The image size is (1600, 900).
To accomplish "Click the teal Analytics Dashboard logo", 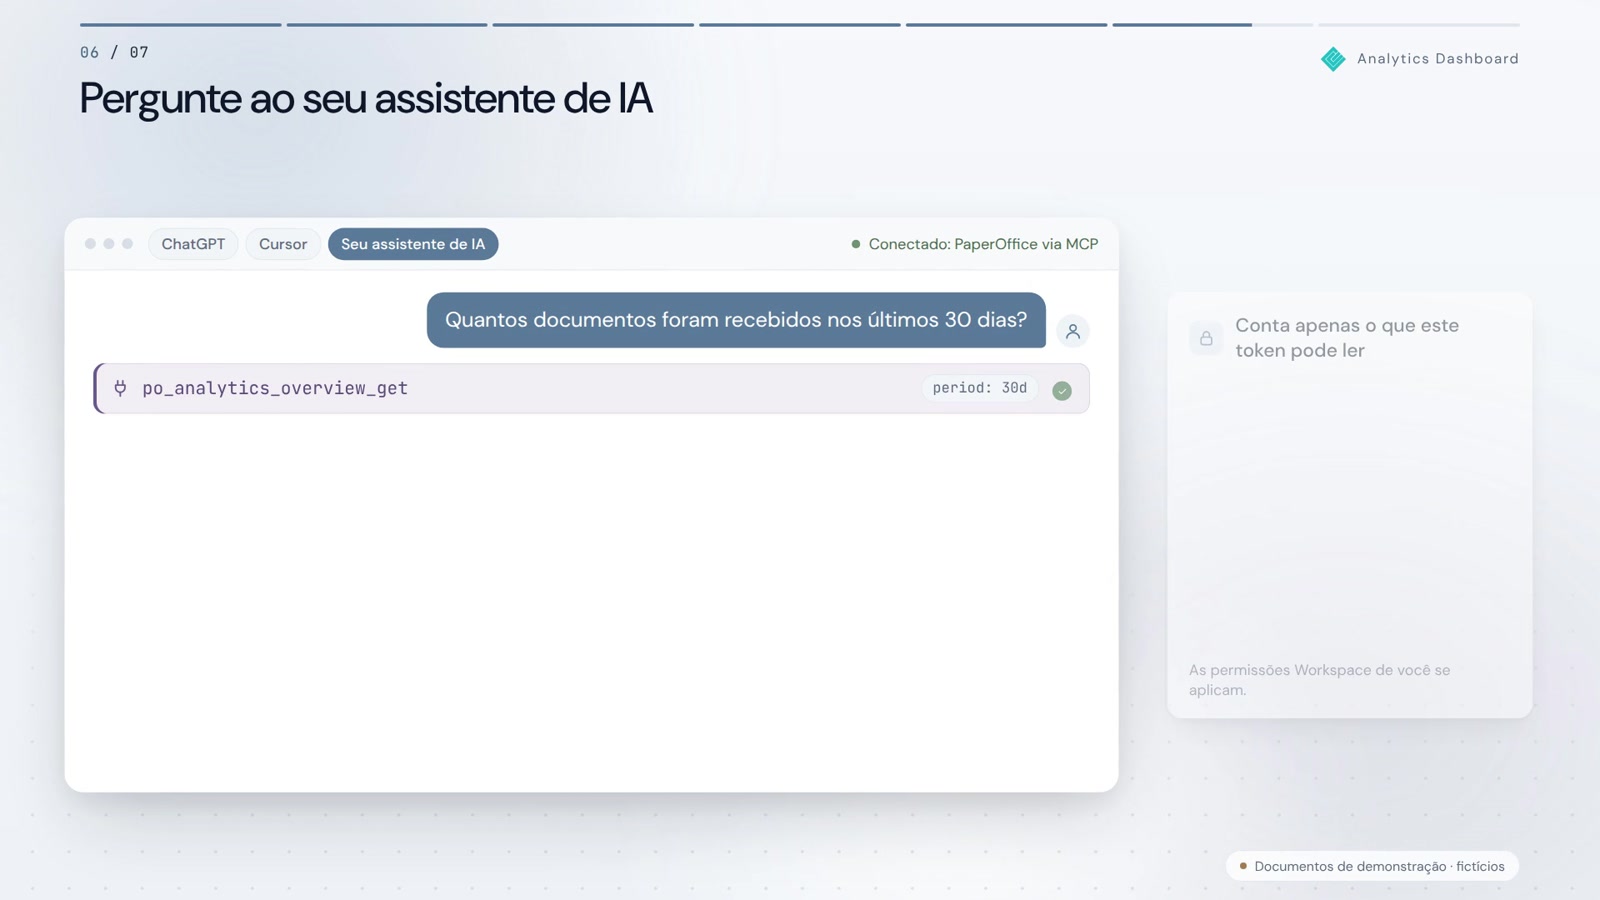I will (1333, 59).
